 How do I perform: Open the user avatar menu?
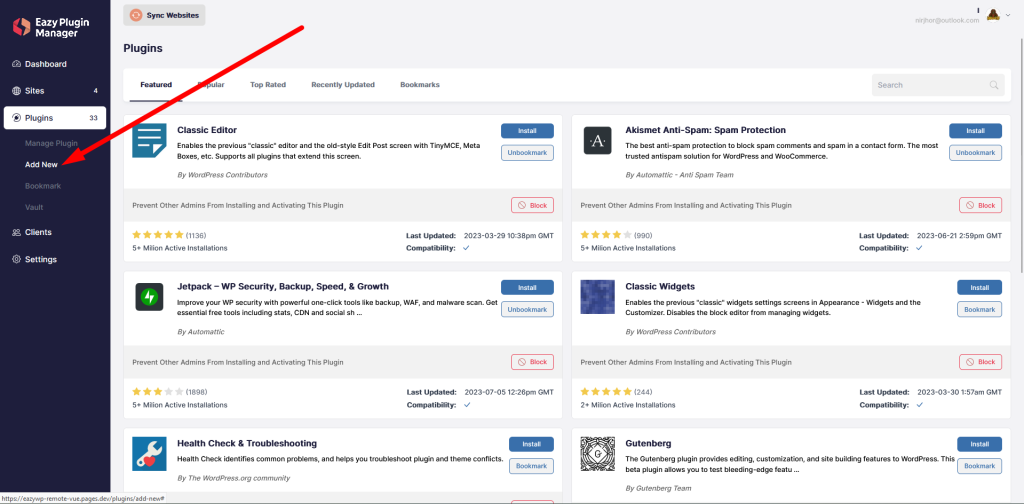point(993,16)
